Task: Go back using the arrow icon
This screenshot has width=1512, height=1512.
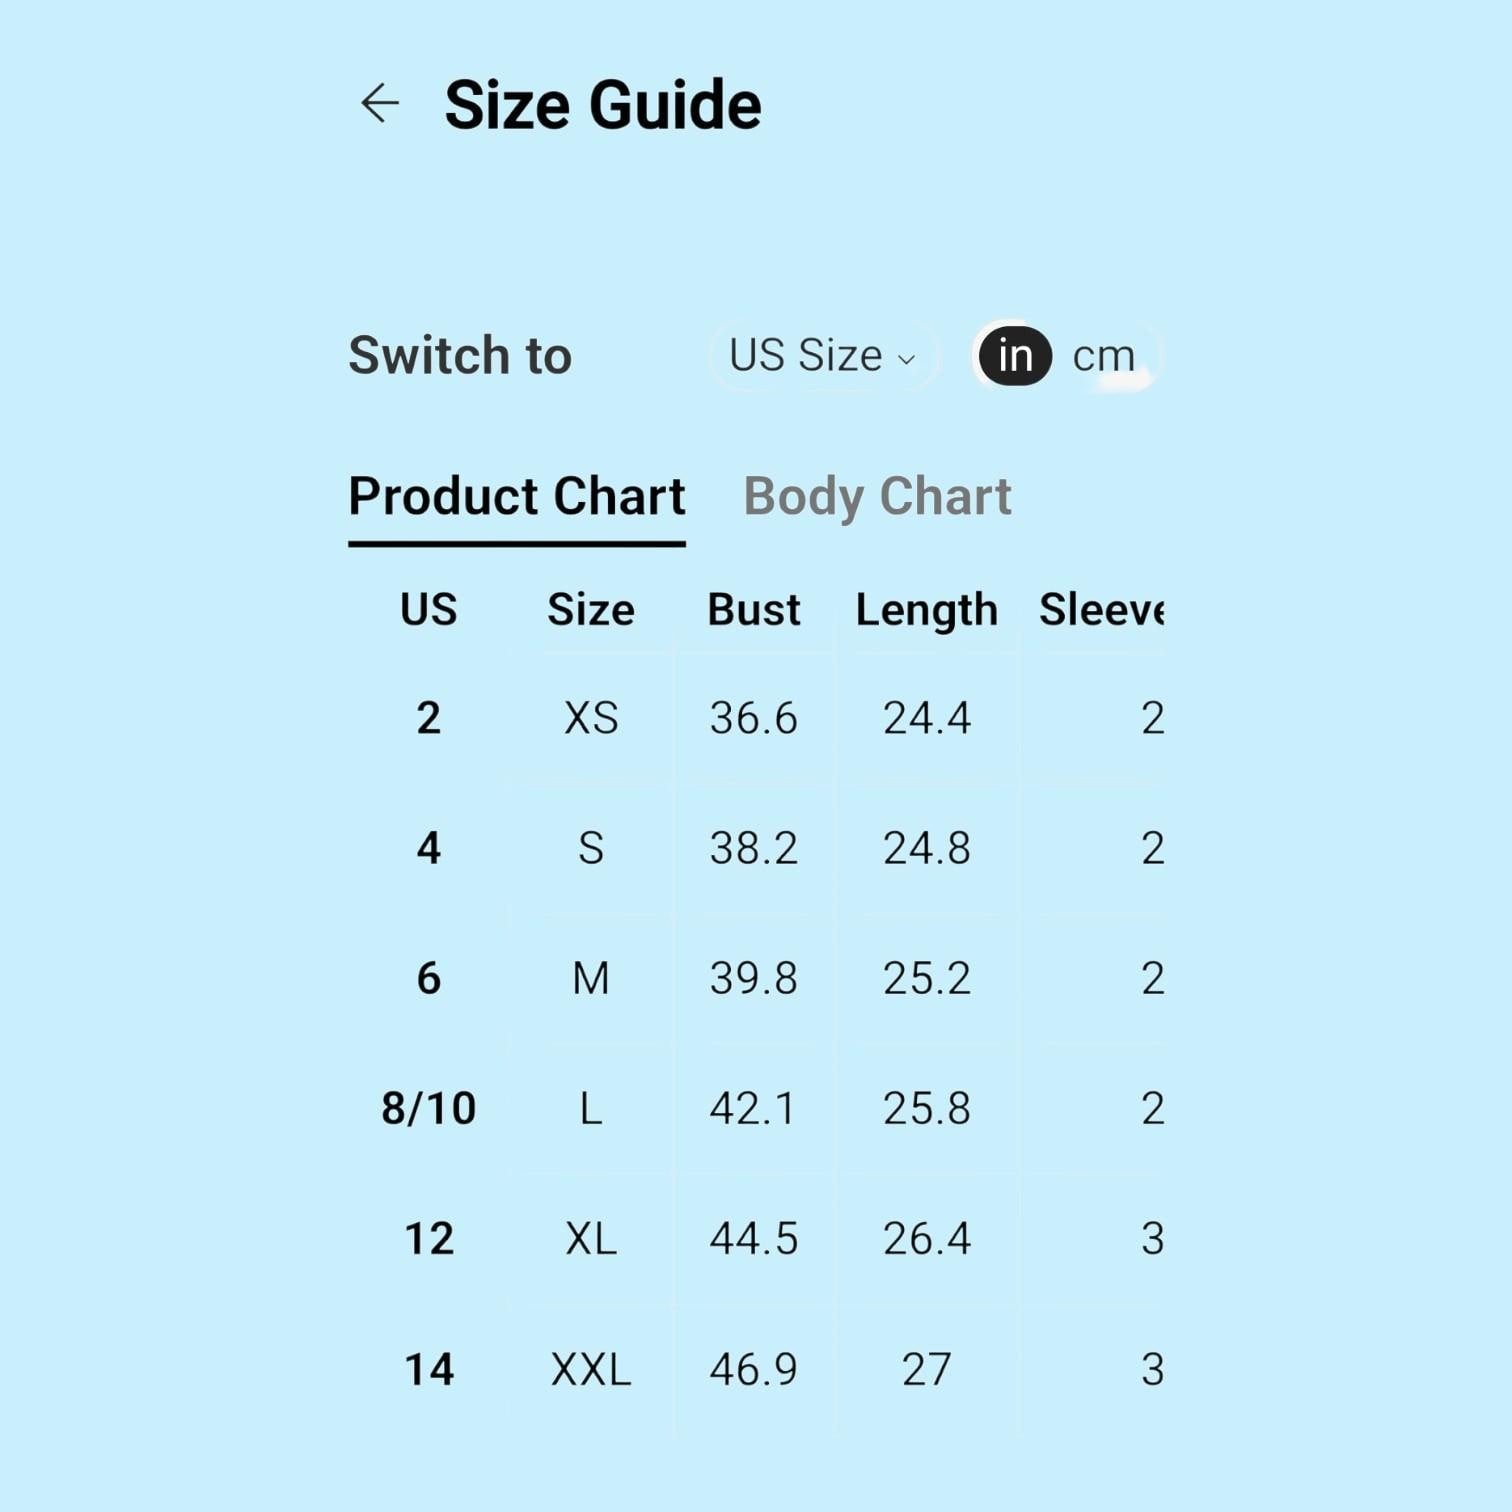Action: pyautogui.click(x=380, y=103)
